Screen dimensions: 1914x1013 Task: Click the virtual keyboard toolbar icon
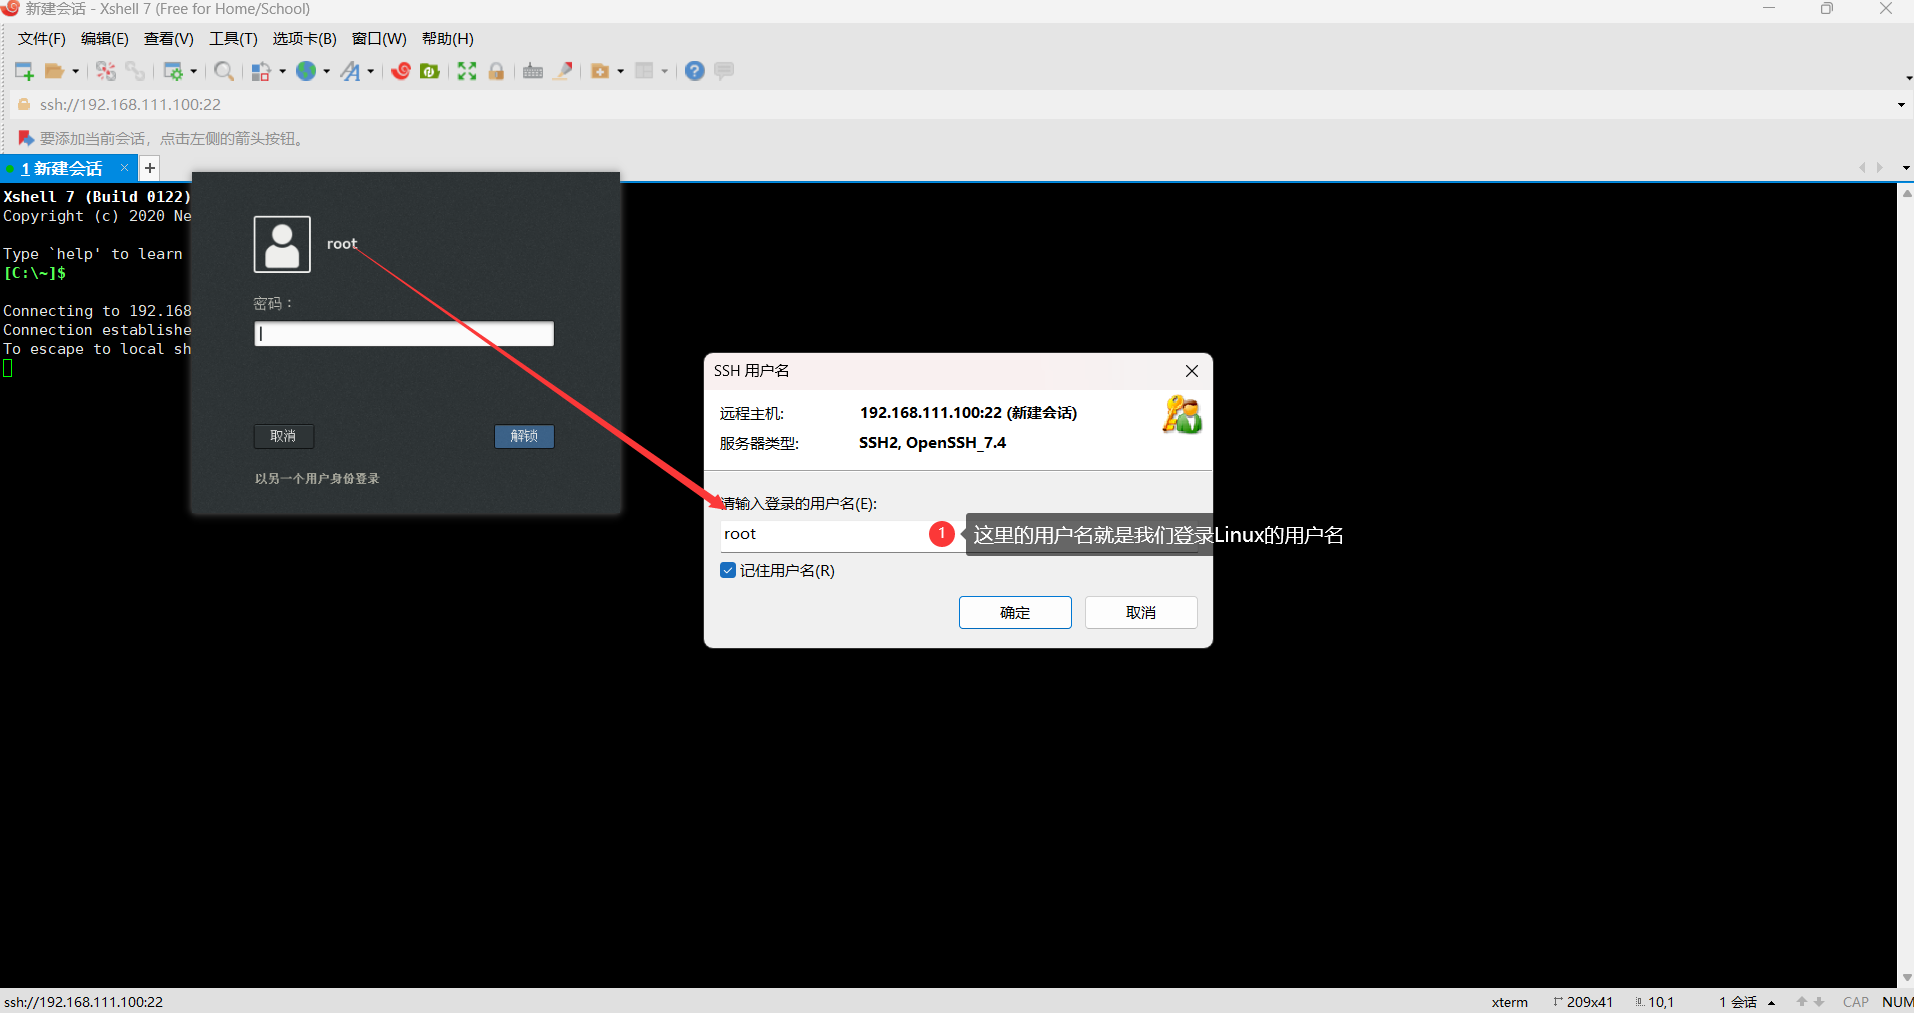pyautogui.click(x=533, y=71)
